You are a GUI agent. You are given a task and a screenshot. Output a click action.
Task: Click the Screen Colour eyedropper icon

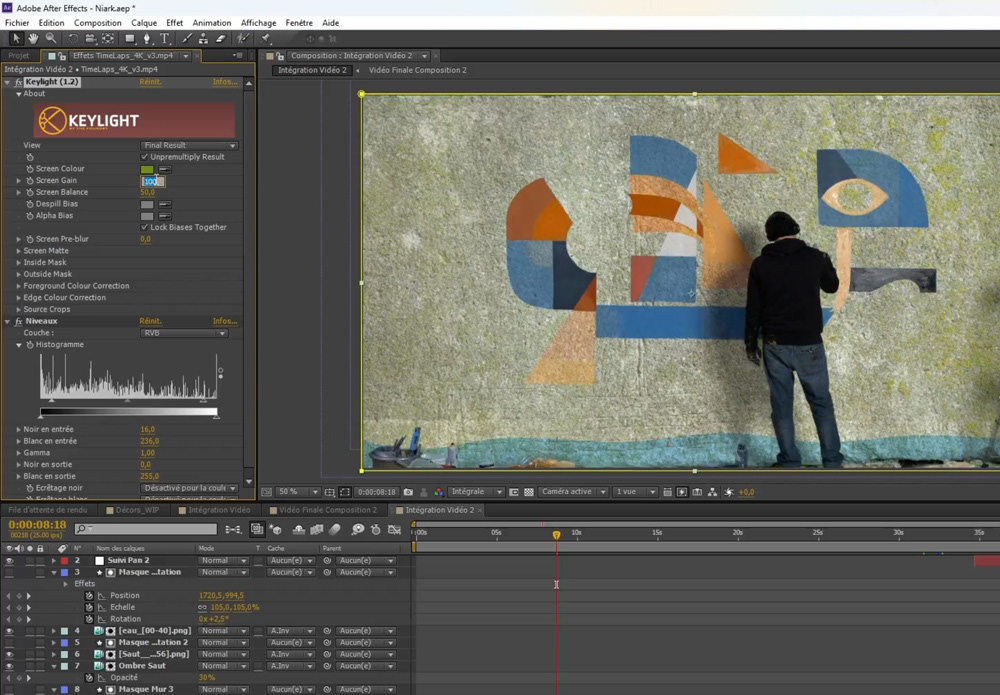point(163,169)
